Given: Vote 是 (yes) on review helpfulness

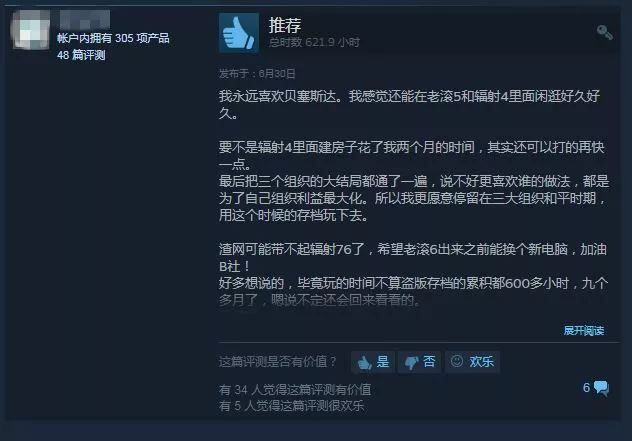Looking at the screenshot, I should point(373,362).
